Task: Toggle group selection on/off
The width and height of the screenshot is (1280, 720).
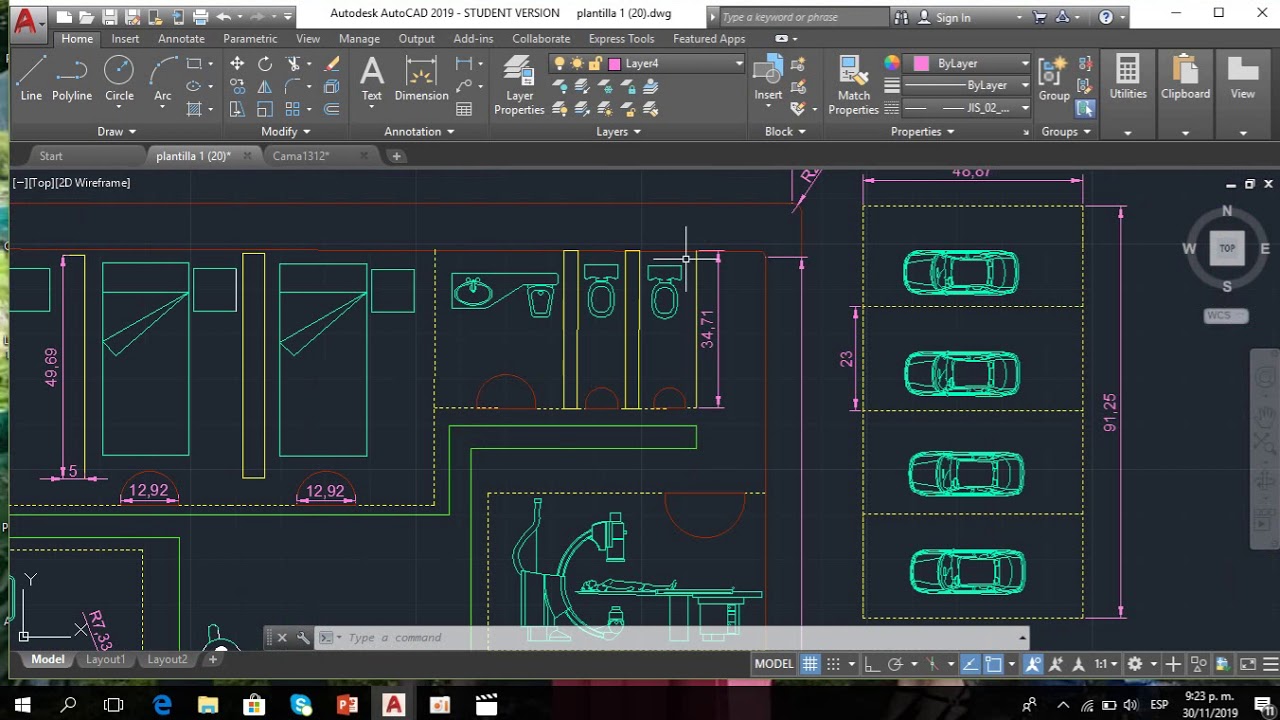Action: tap(1085, 109)
